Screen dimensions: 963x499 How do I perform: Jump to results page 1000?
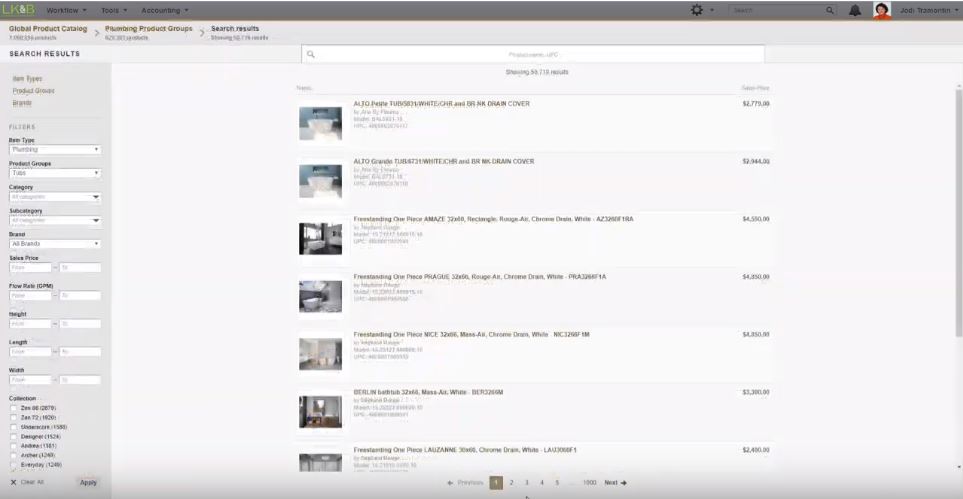(x=589, y=482)
